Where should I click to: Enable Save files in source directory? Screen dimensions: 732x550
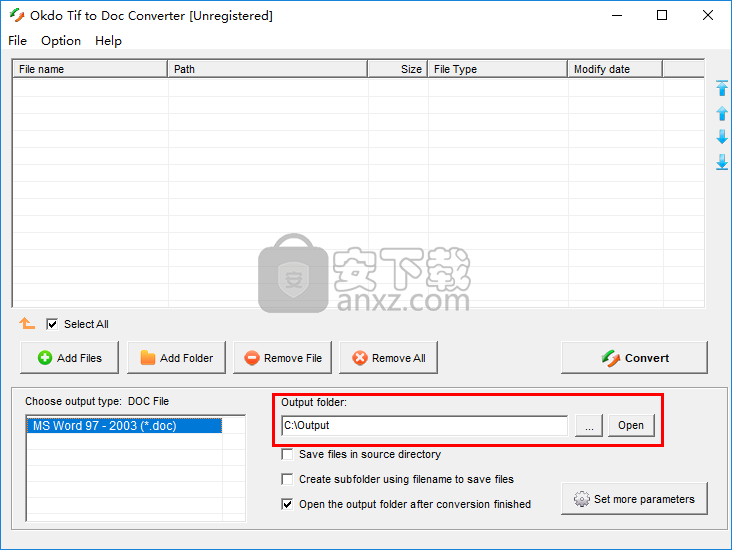tap(287, 454)
